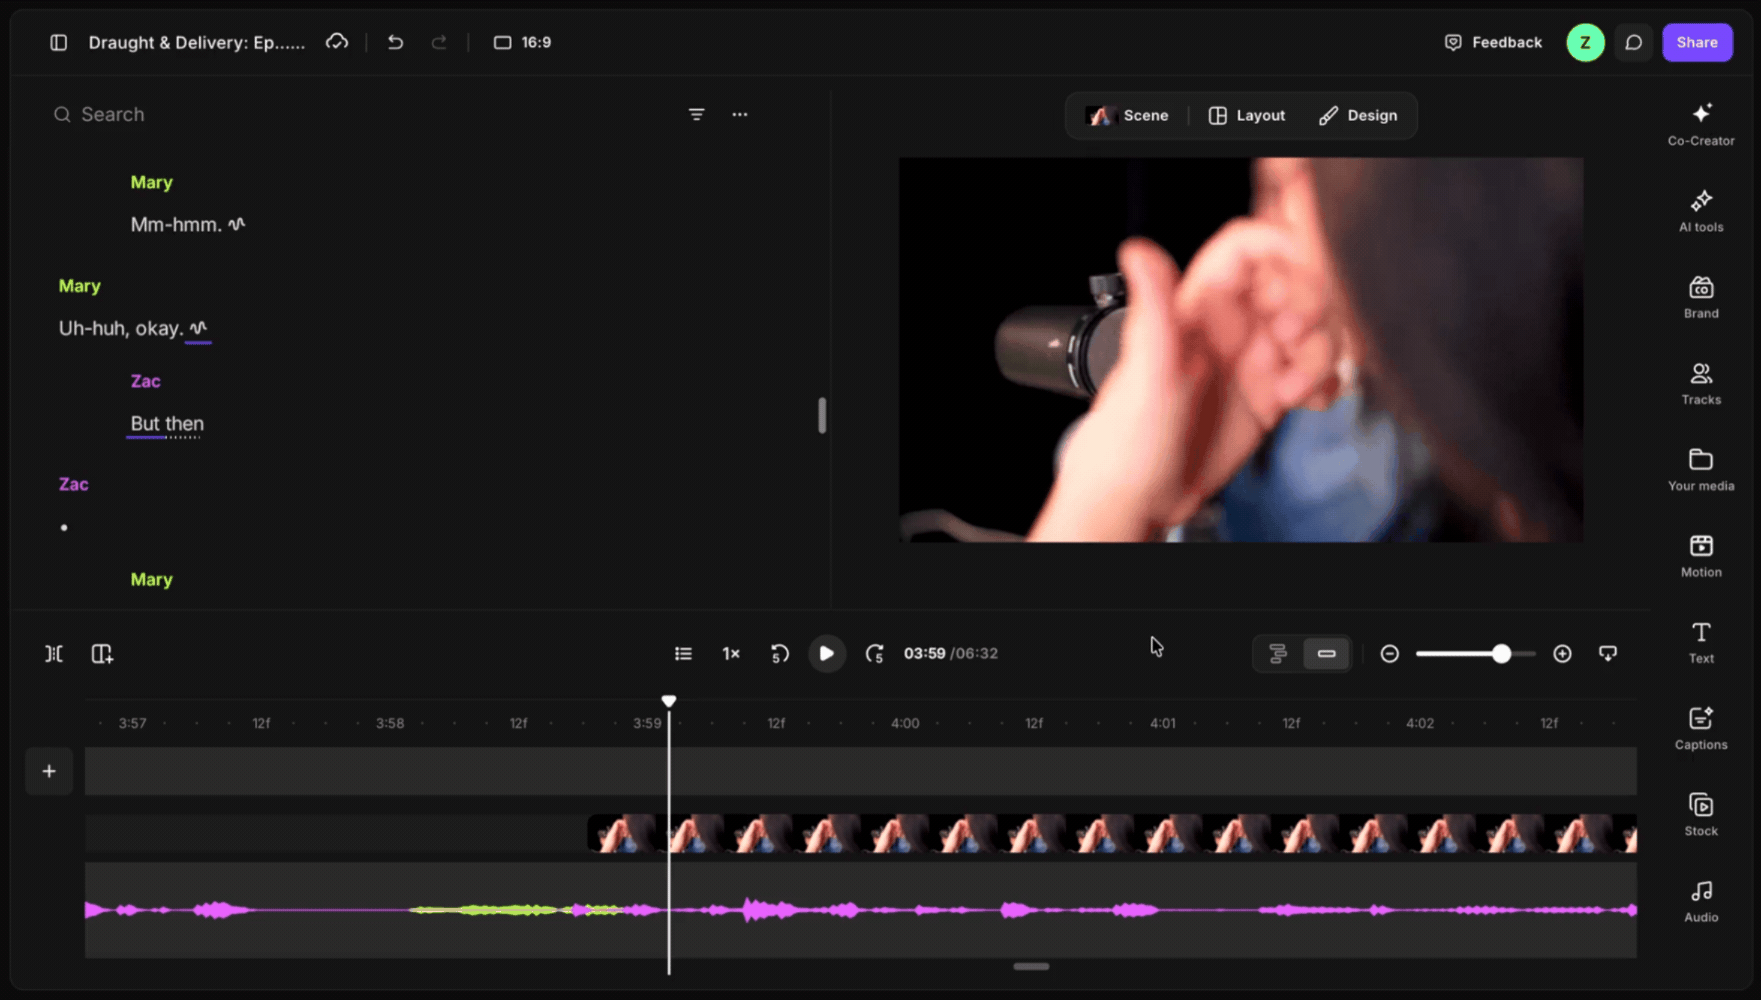Skip back 5 seconds
The image size is (1761, 1000).
(780, 653)
